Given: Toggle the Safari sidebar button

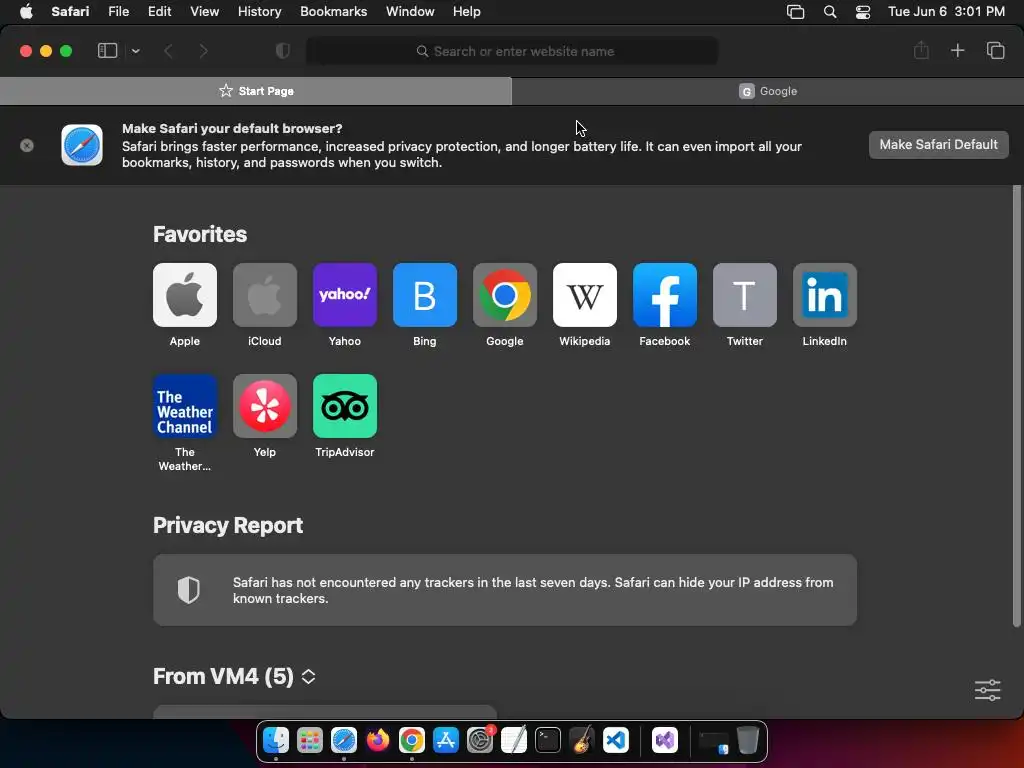Looking at the screenshot, I should point(107,51).
